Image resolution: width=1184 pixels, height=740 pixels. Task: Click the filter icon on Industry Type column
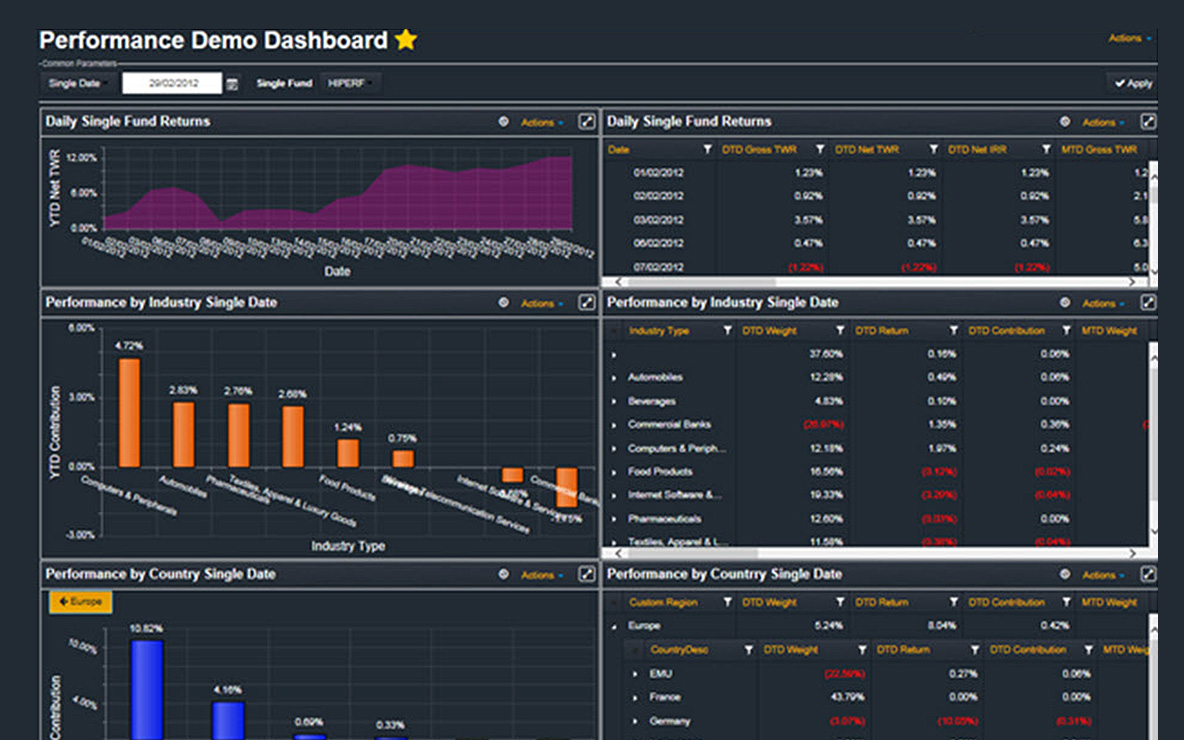pos(727,331)
